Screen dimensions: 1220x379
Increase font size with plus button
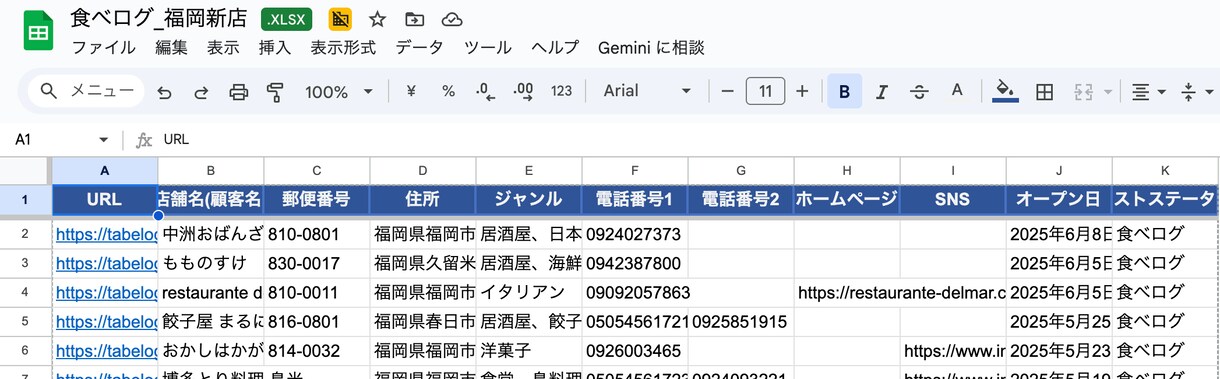point(802,91)
